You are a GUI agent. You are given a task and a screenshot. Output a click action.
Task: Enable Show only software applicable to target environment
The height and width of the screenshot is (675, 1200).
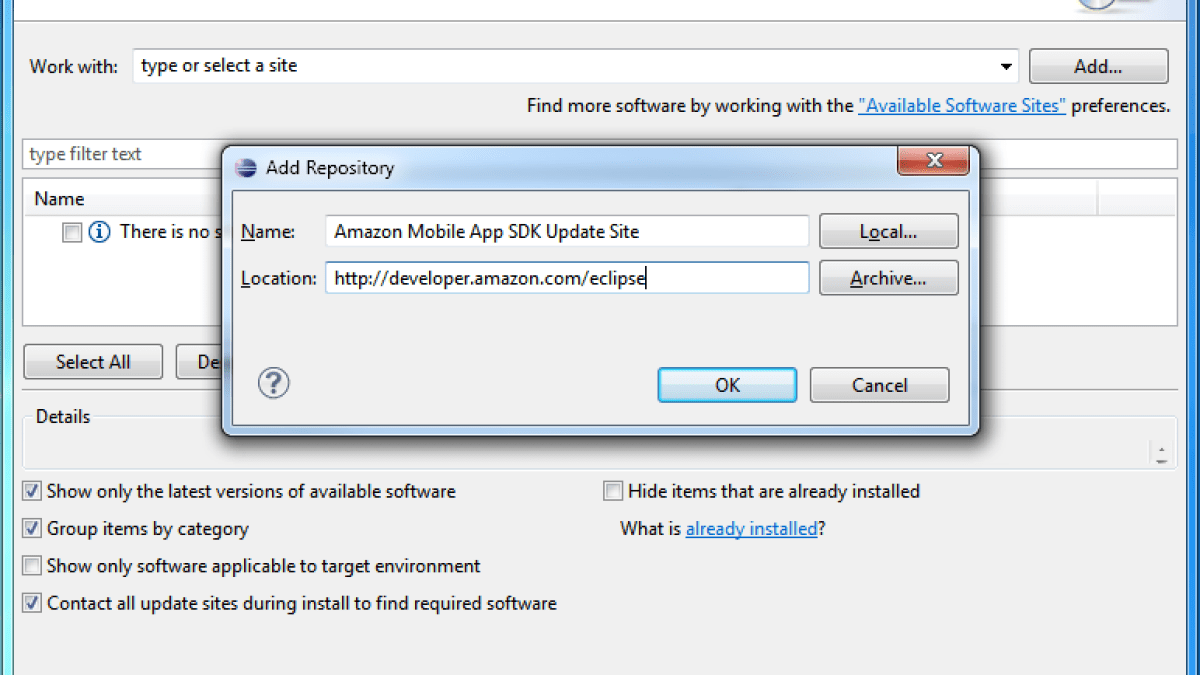(x=33, y=566)
